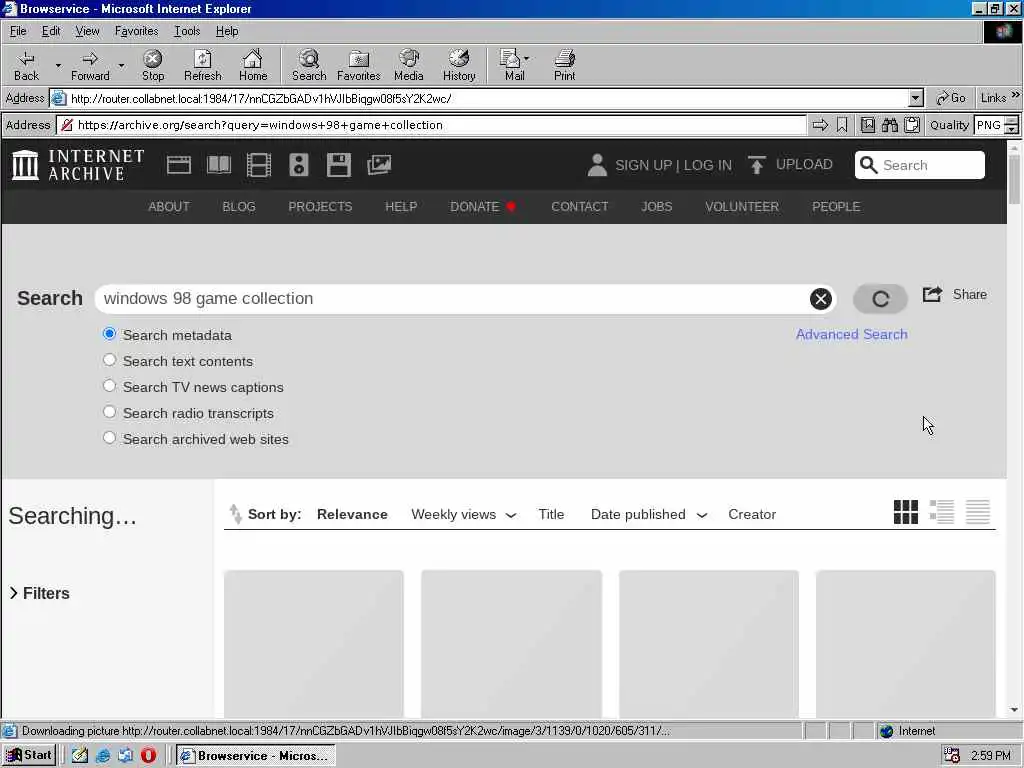Open the Texts book icon

[x=219, y=165]
